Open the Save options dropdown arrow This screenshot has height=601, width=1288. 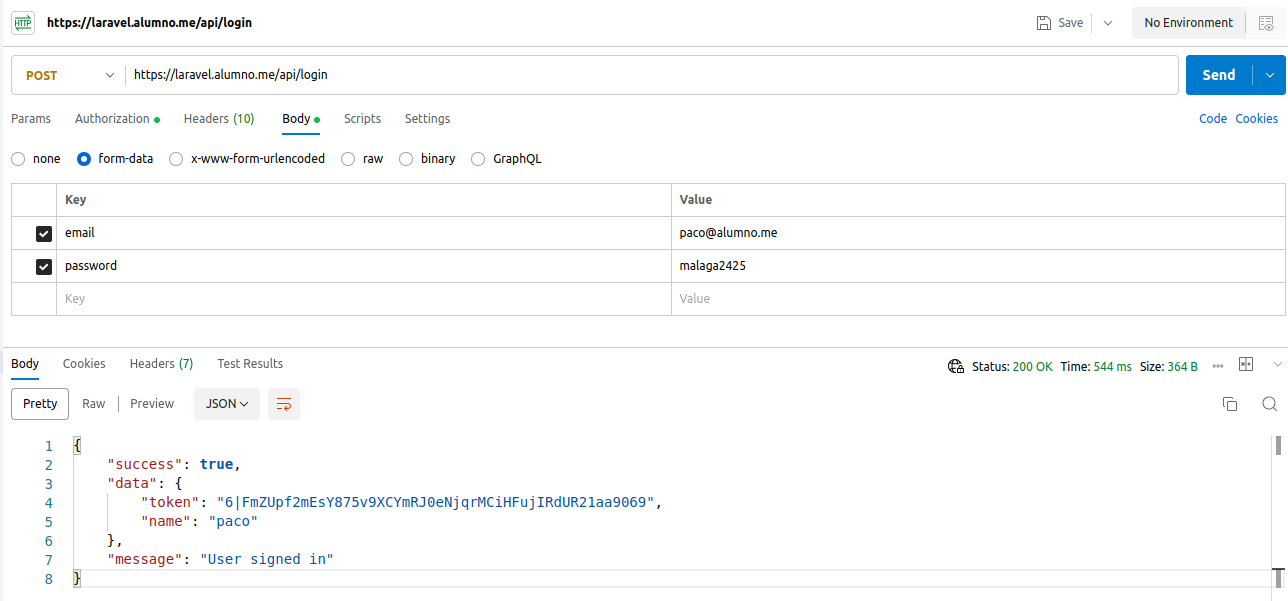click(1107, 23)
